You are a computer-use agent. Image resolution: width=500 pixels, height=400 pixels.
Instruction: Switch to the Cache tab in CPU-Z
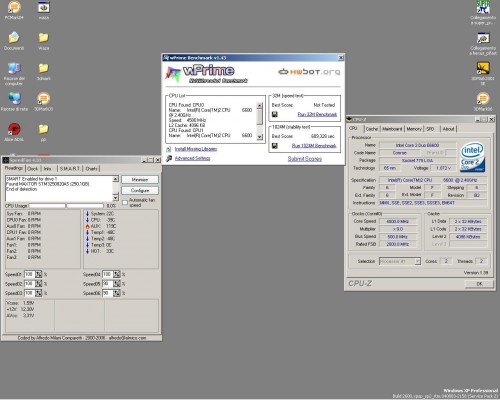pyautogui.click(x=372, y=129)
